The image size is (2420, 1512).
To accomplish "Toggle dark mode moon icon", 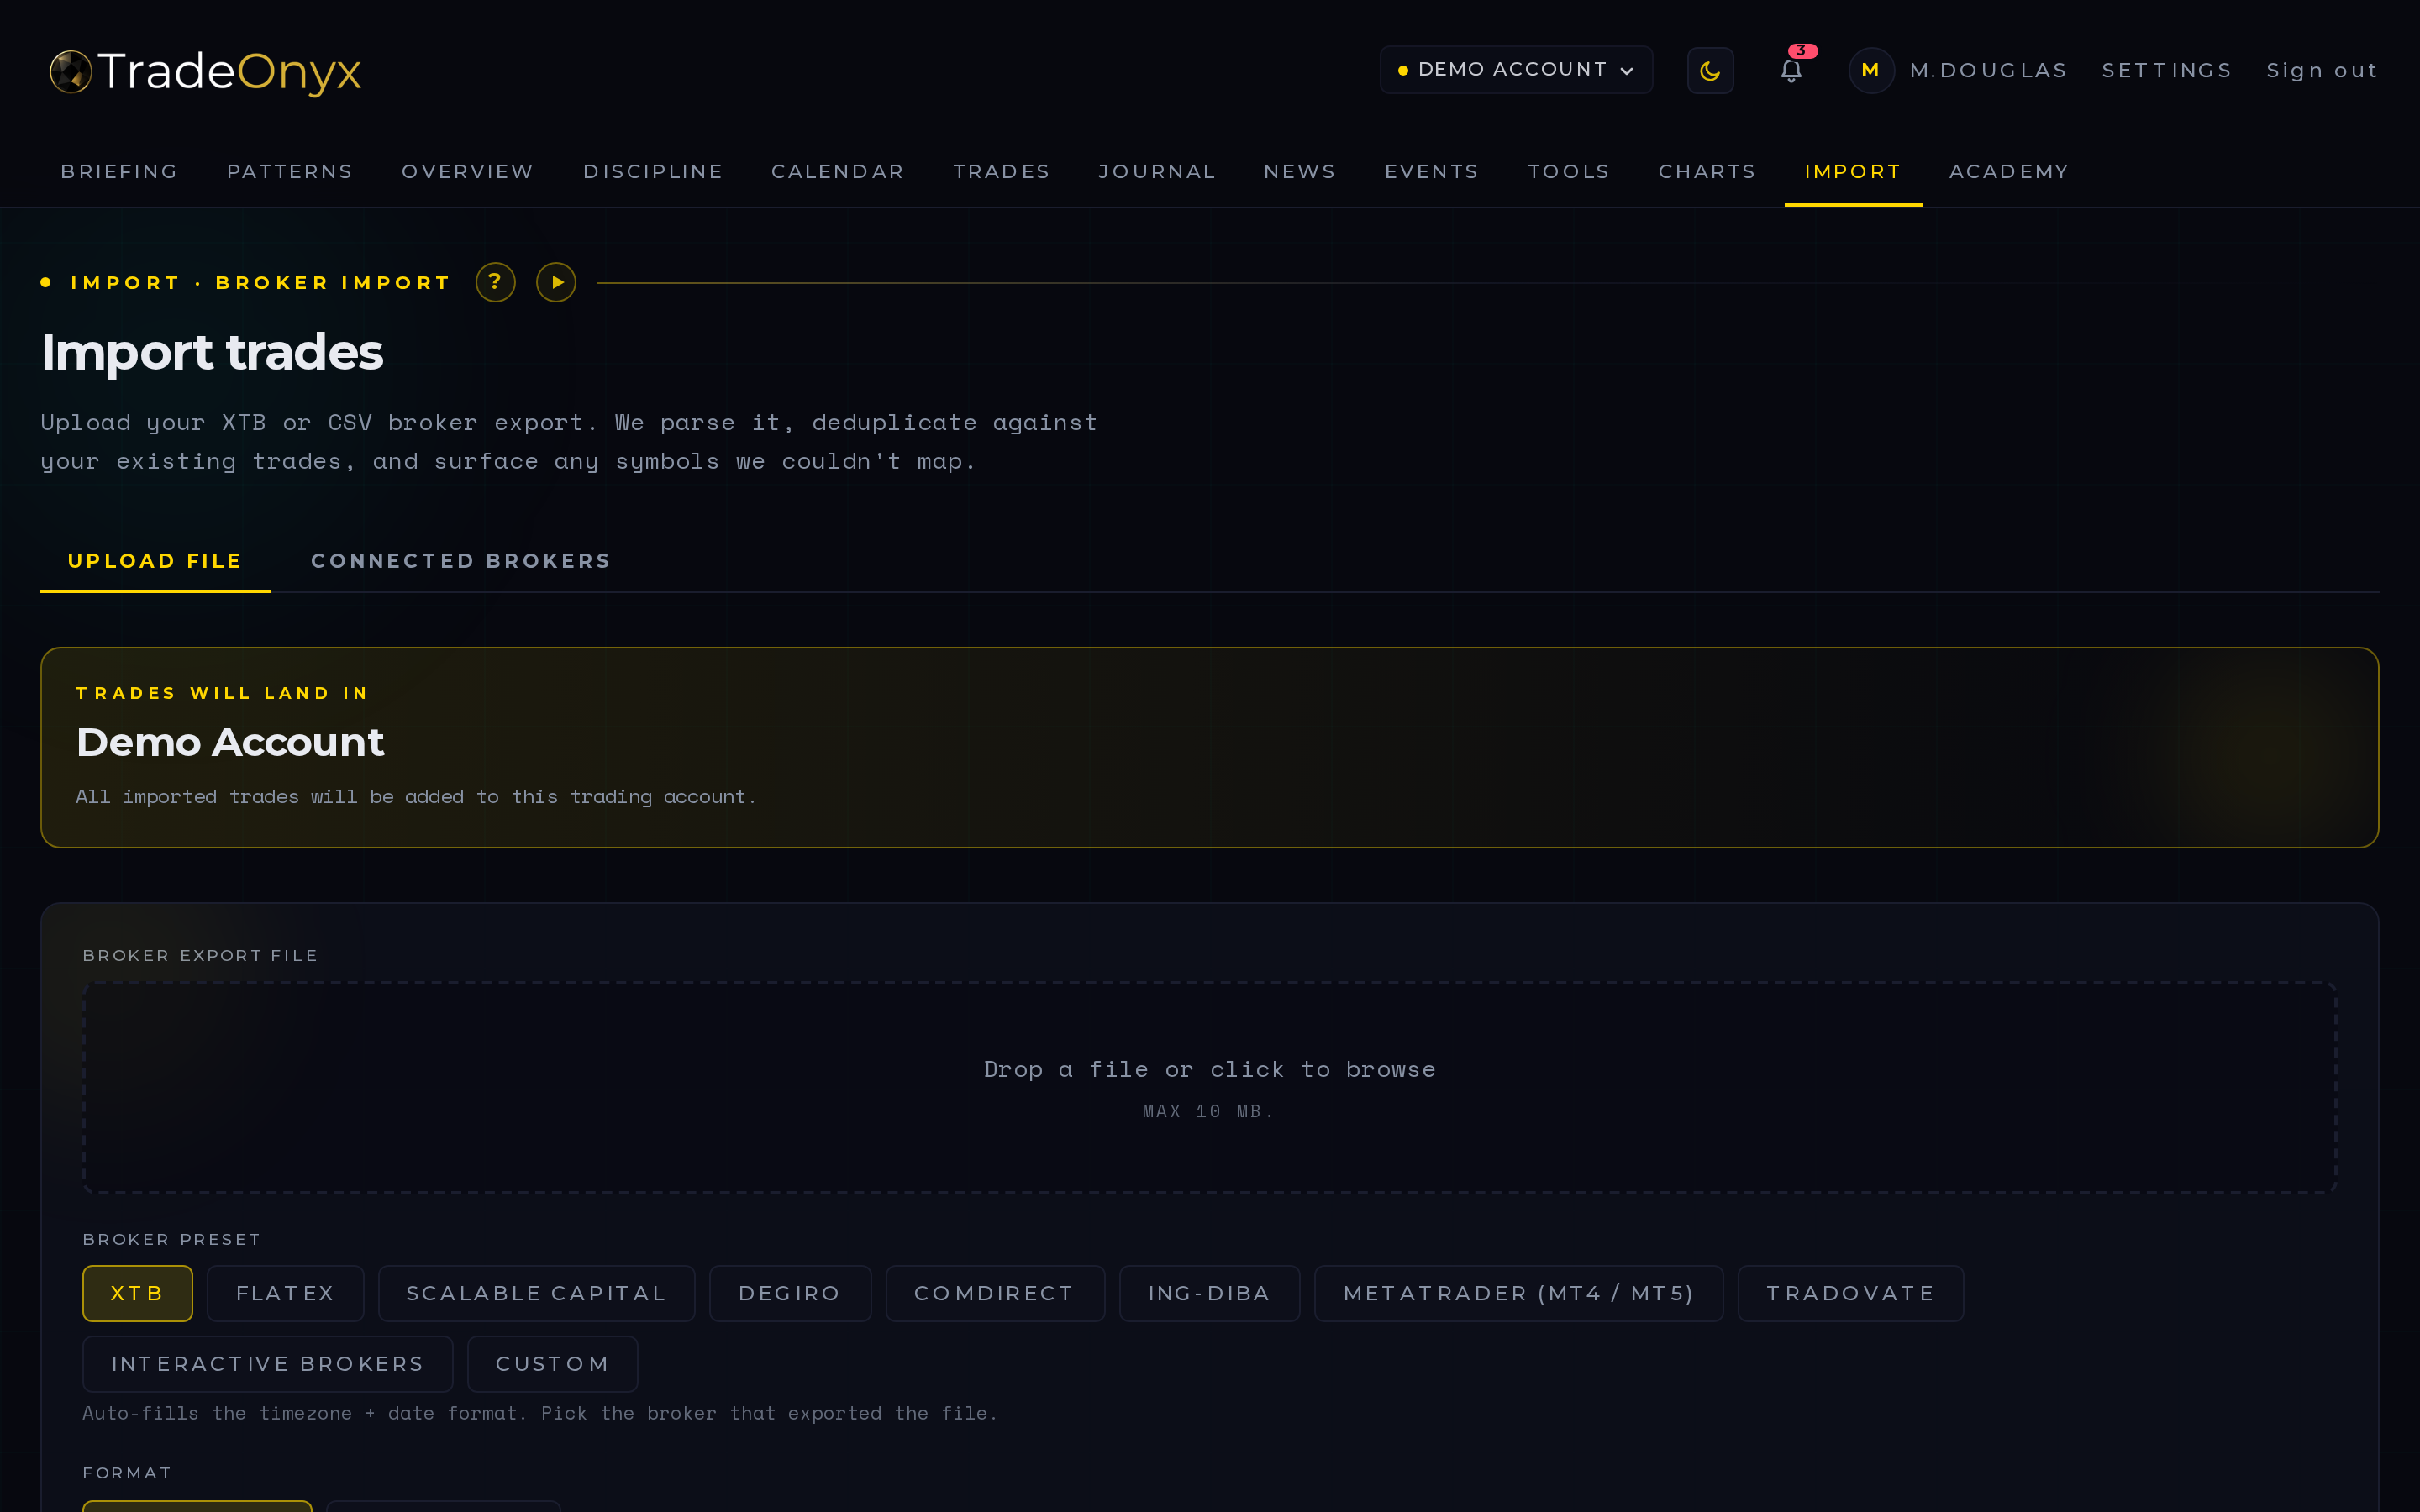I will 1710,71.
